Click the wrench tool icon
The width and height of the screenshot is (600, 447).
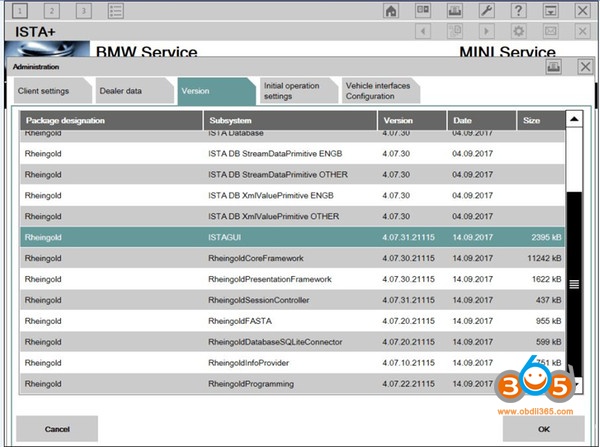[x=486, y=10]
